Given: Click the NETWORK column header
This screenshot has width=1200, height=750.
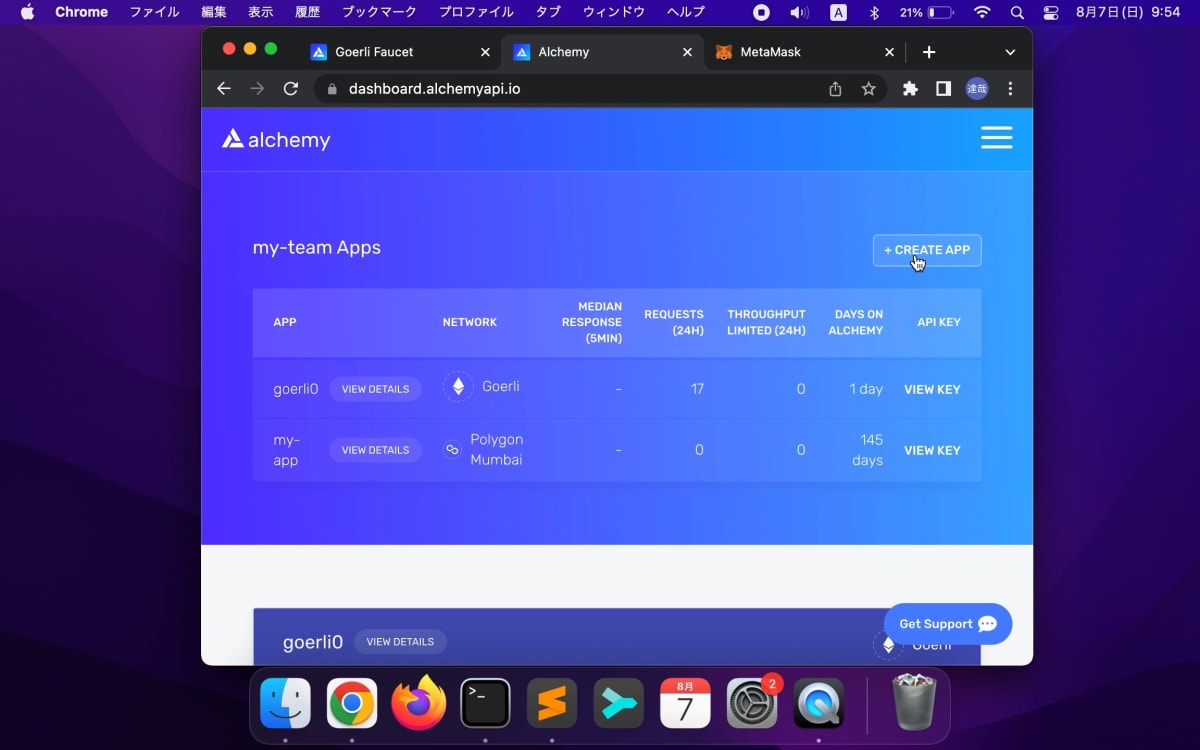Looking at the screenshot, I should [469, 322].
